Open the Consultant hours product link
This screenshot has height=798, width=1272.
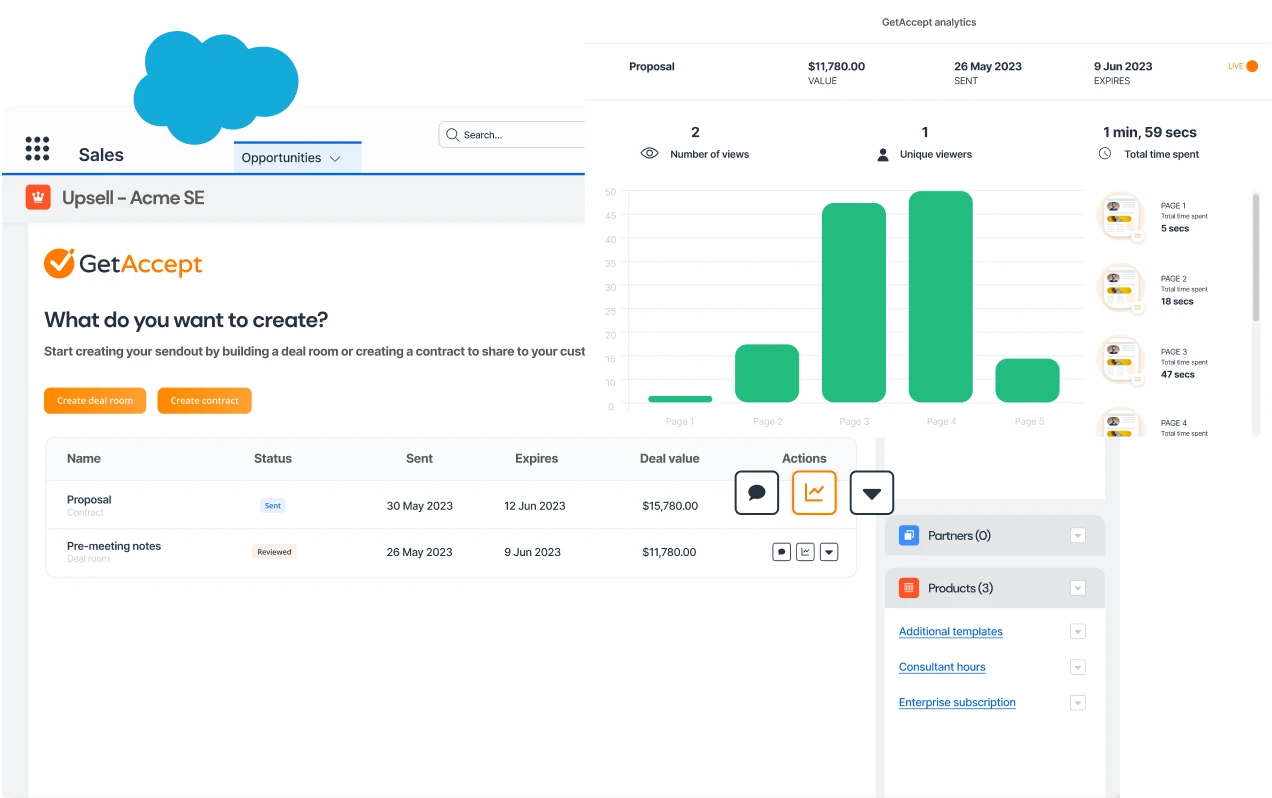tap(942, 667)
